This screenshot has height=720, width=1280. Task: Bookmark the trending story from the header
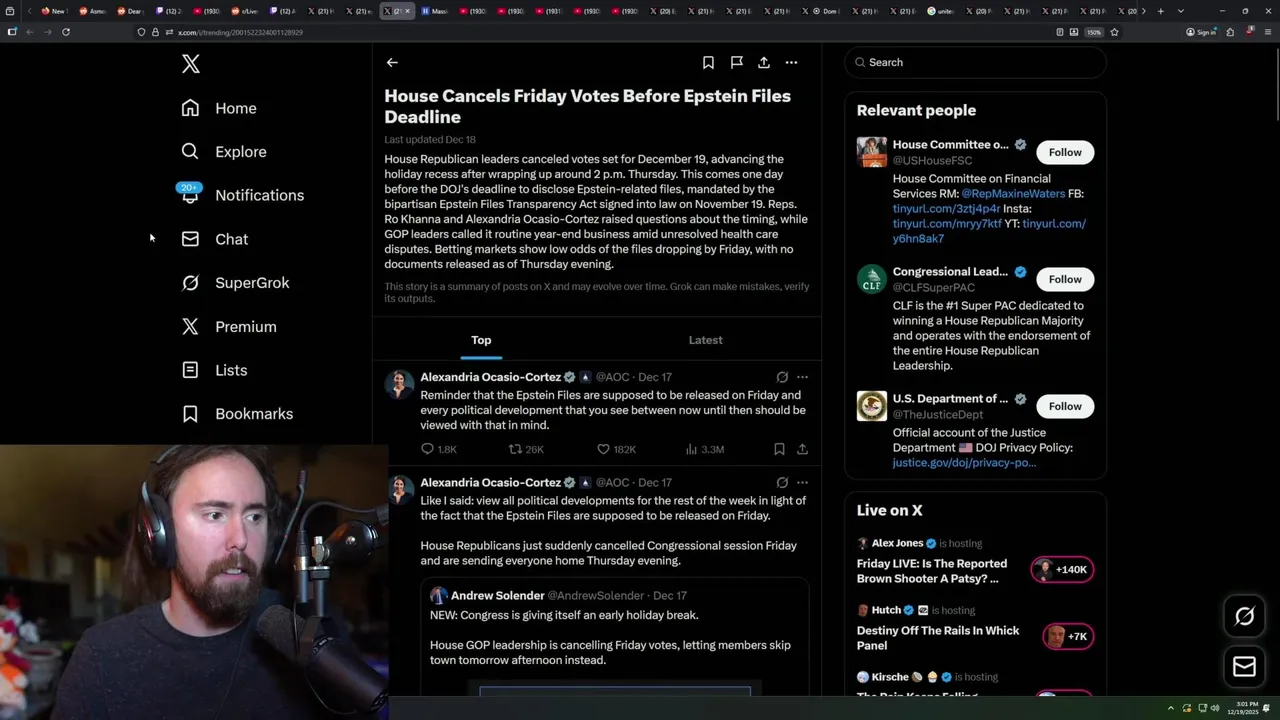(x=708, y=62)
